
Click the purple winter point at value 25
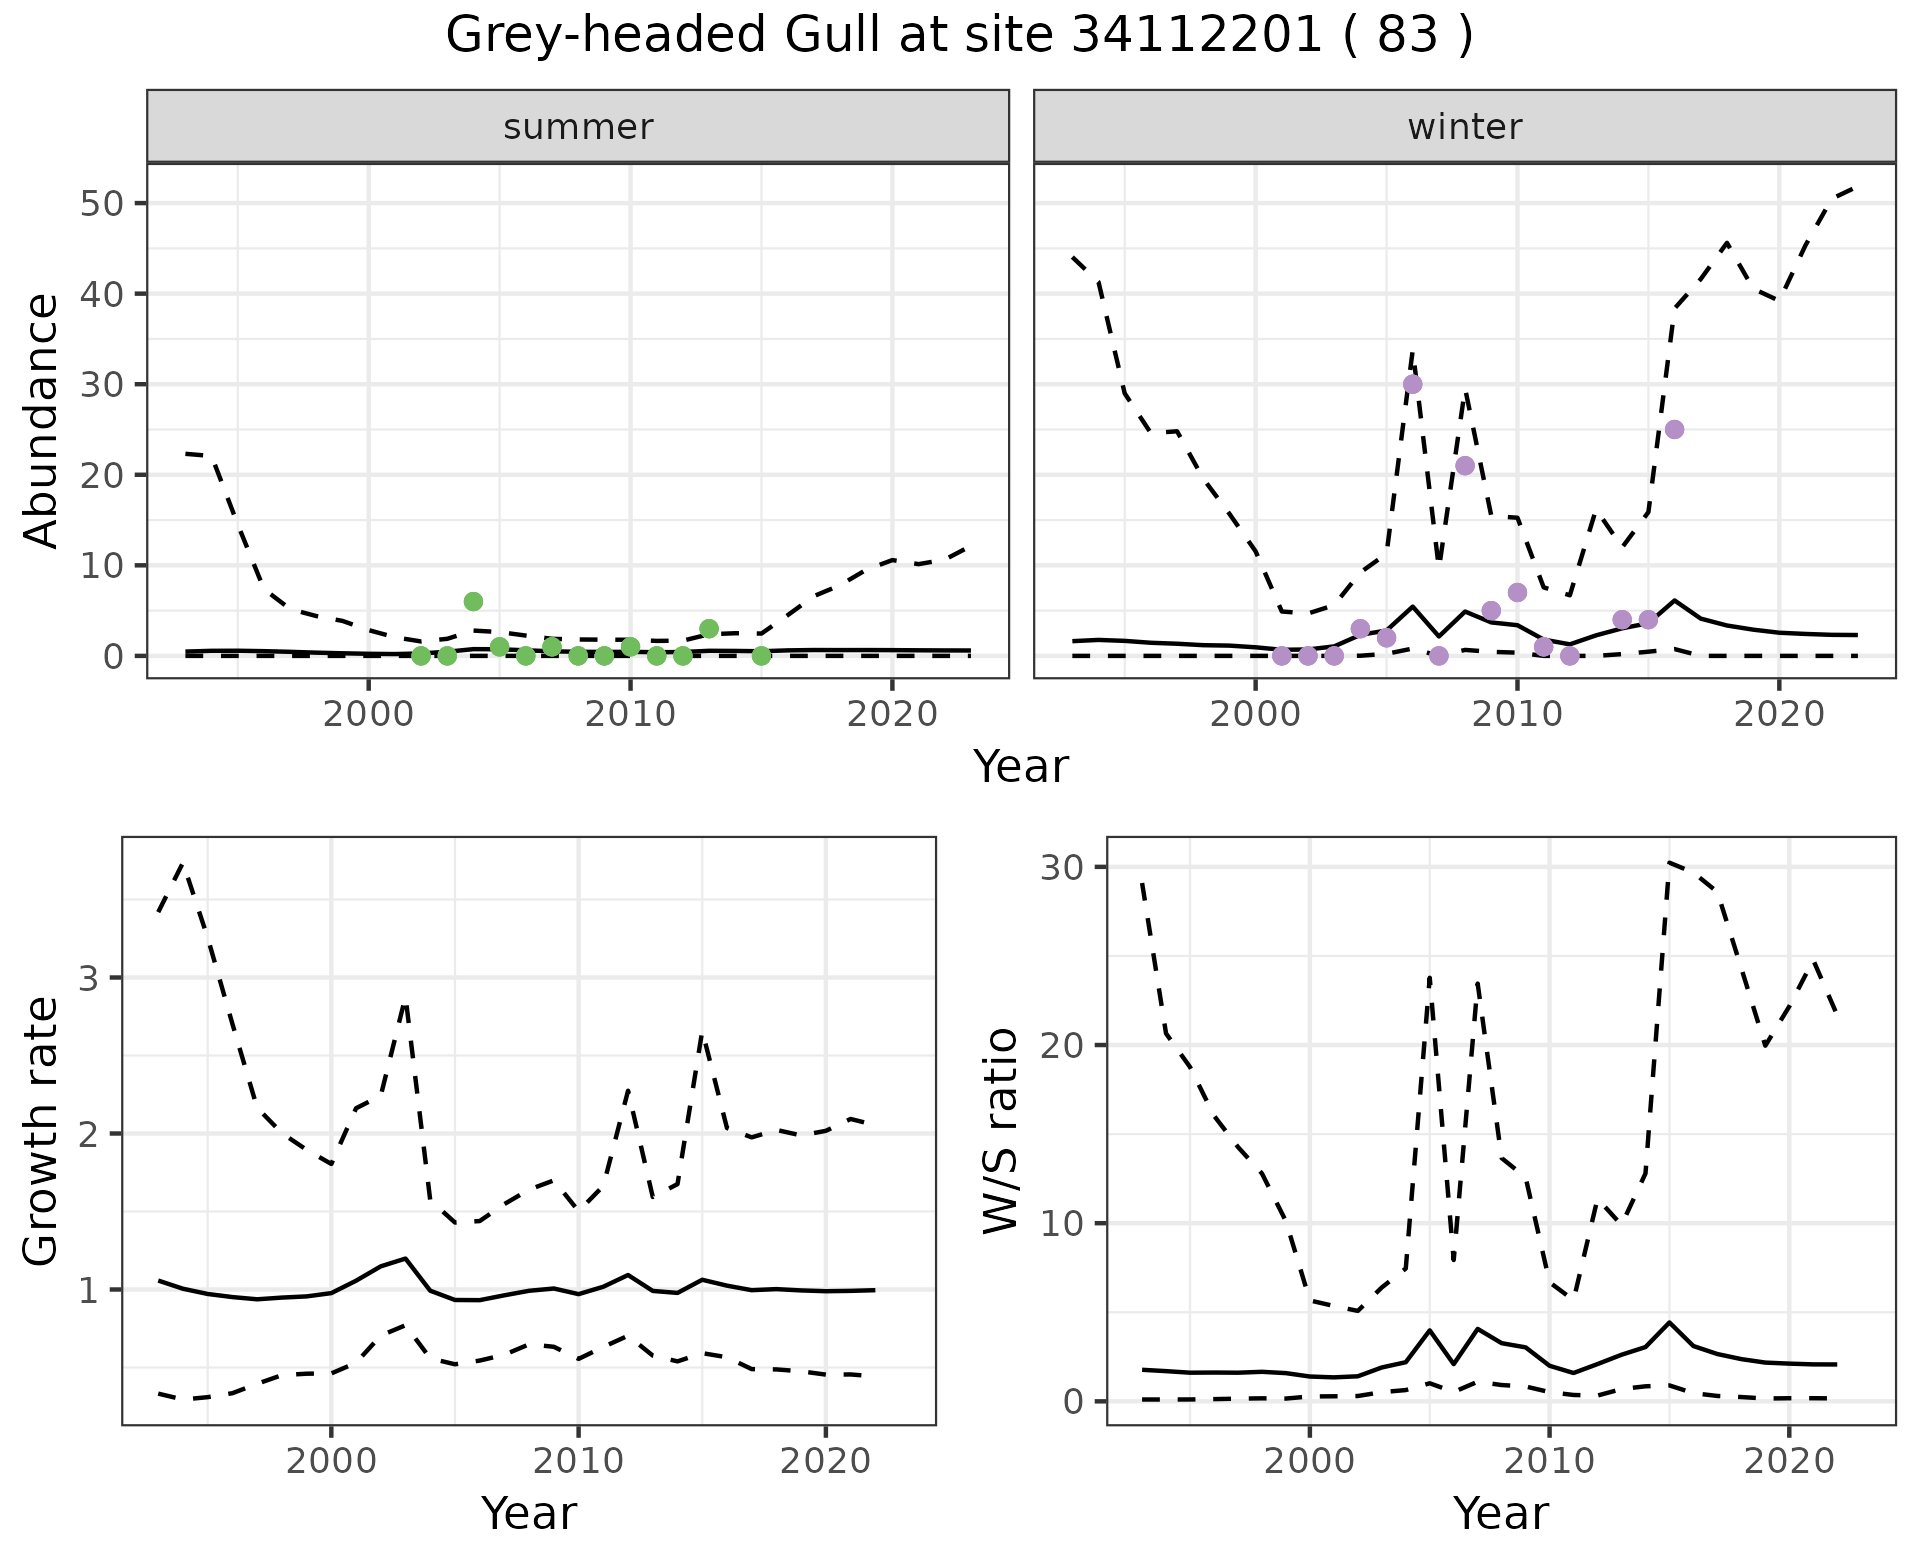tap(1674, 429)
